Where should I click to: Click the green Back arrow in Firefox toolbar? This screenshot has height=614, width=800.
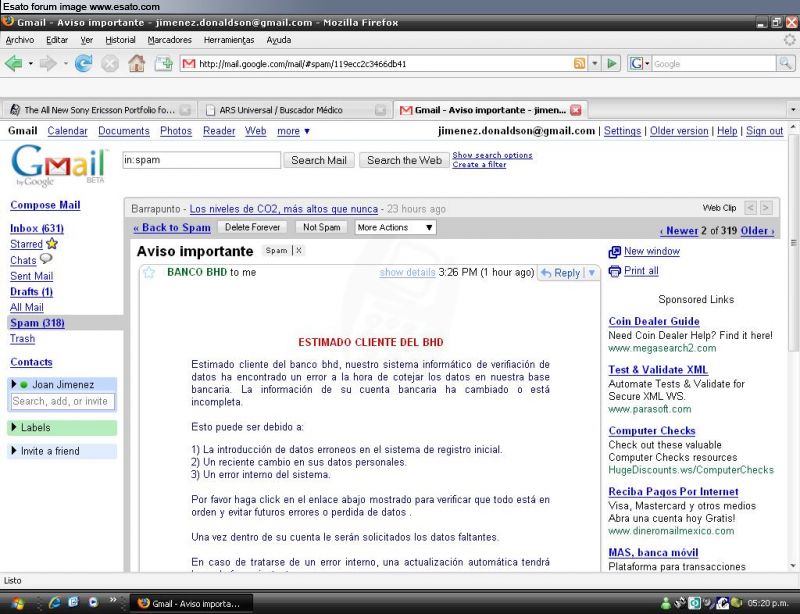[14, 64]
